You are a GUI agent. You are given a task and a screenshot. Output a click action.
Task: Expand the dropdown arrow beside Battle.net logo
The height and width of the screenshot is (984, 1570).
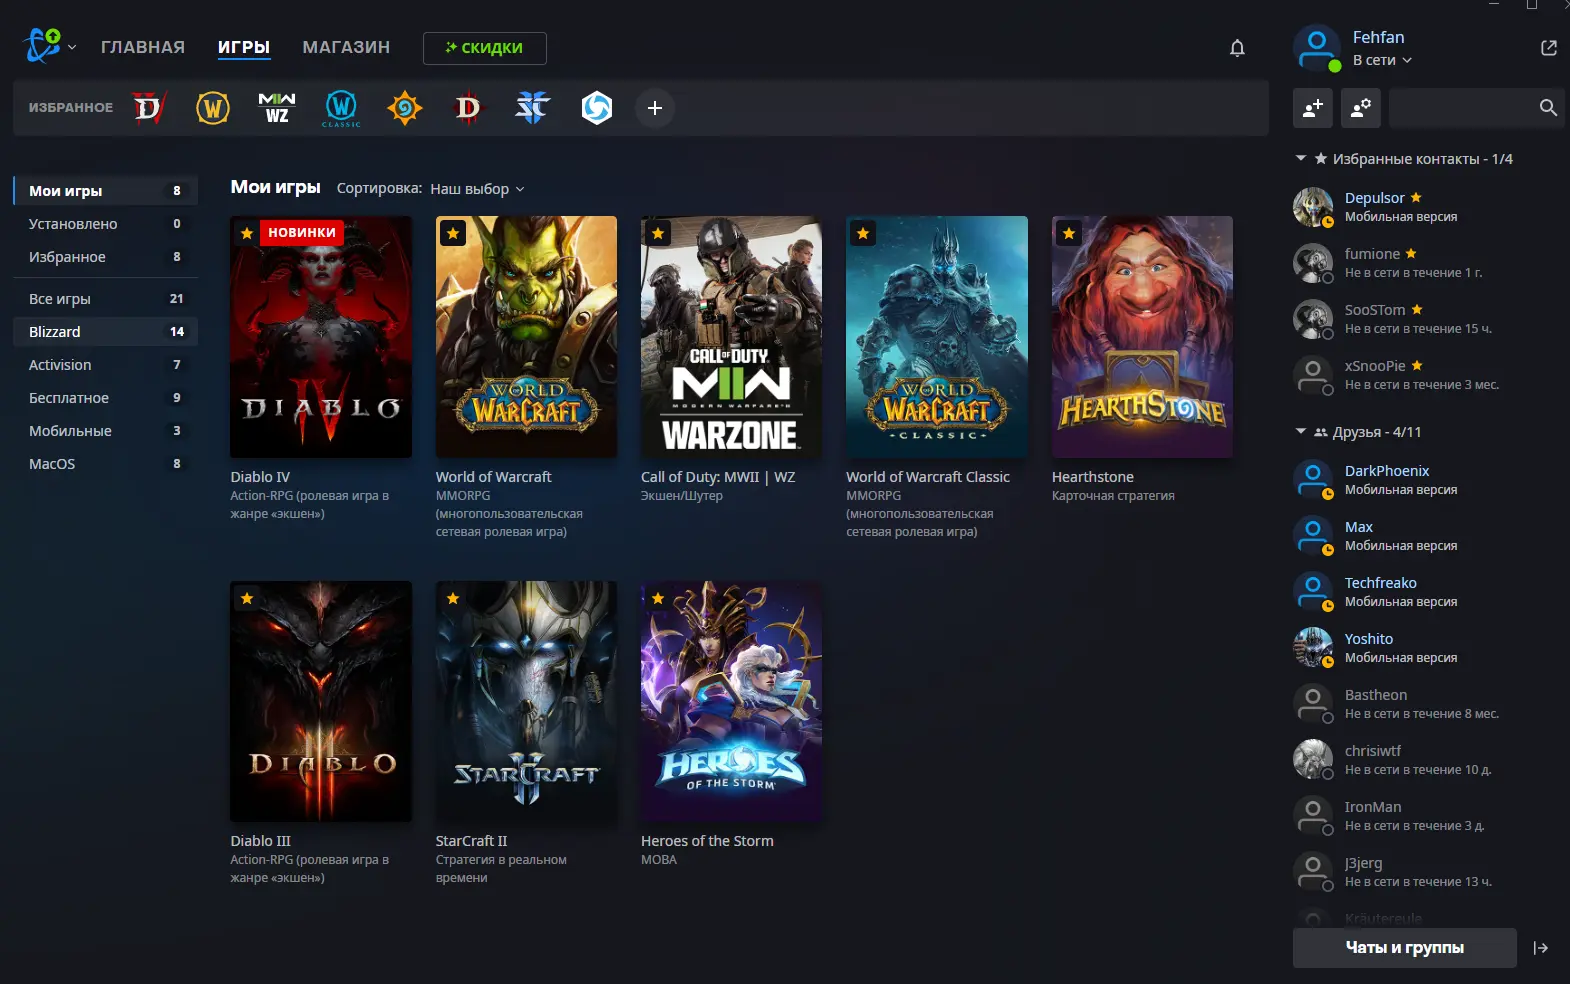72,47
